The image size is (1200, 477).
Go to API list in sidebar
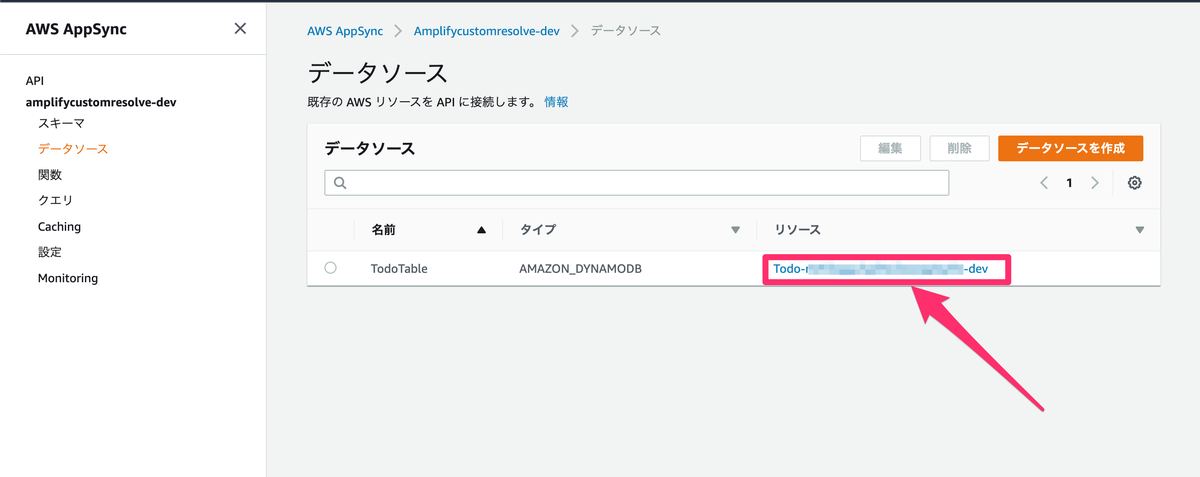coord(35,81)
